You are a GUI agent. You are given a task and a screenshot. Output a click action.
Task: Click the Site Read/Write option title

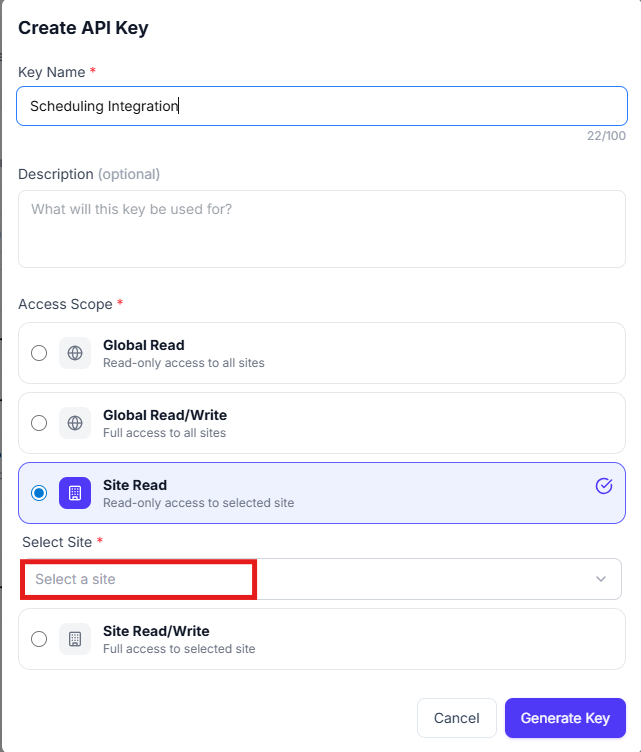(156, 631)
